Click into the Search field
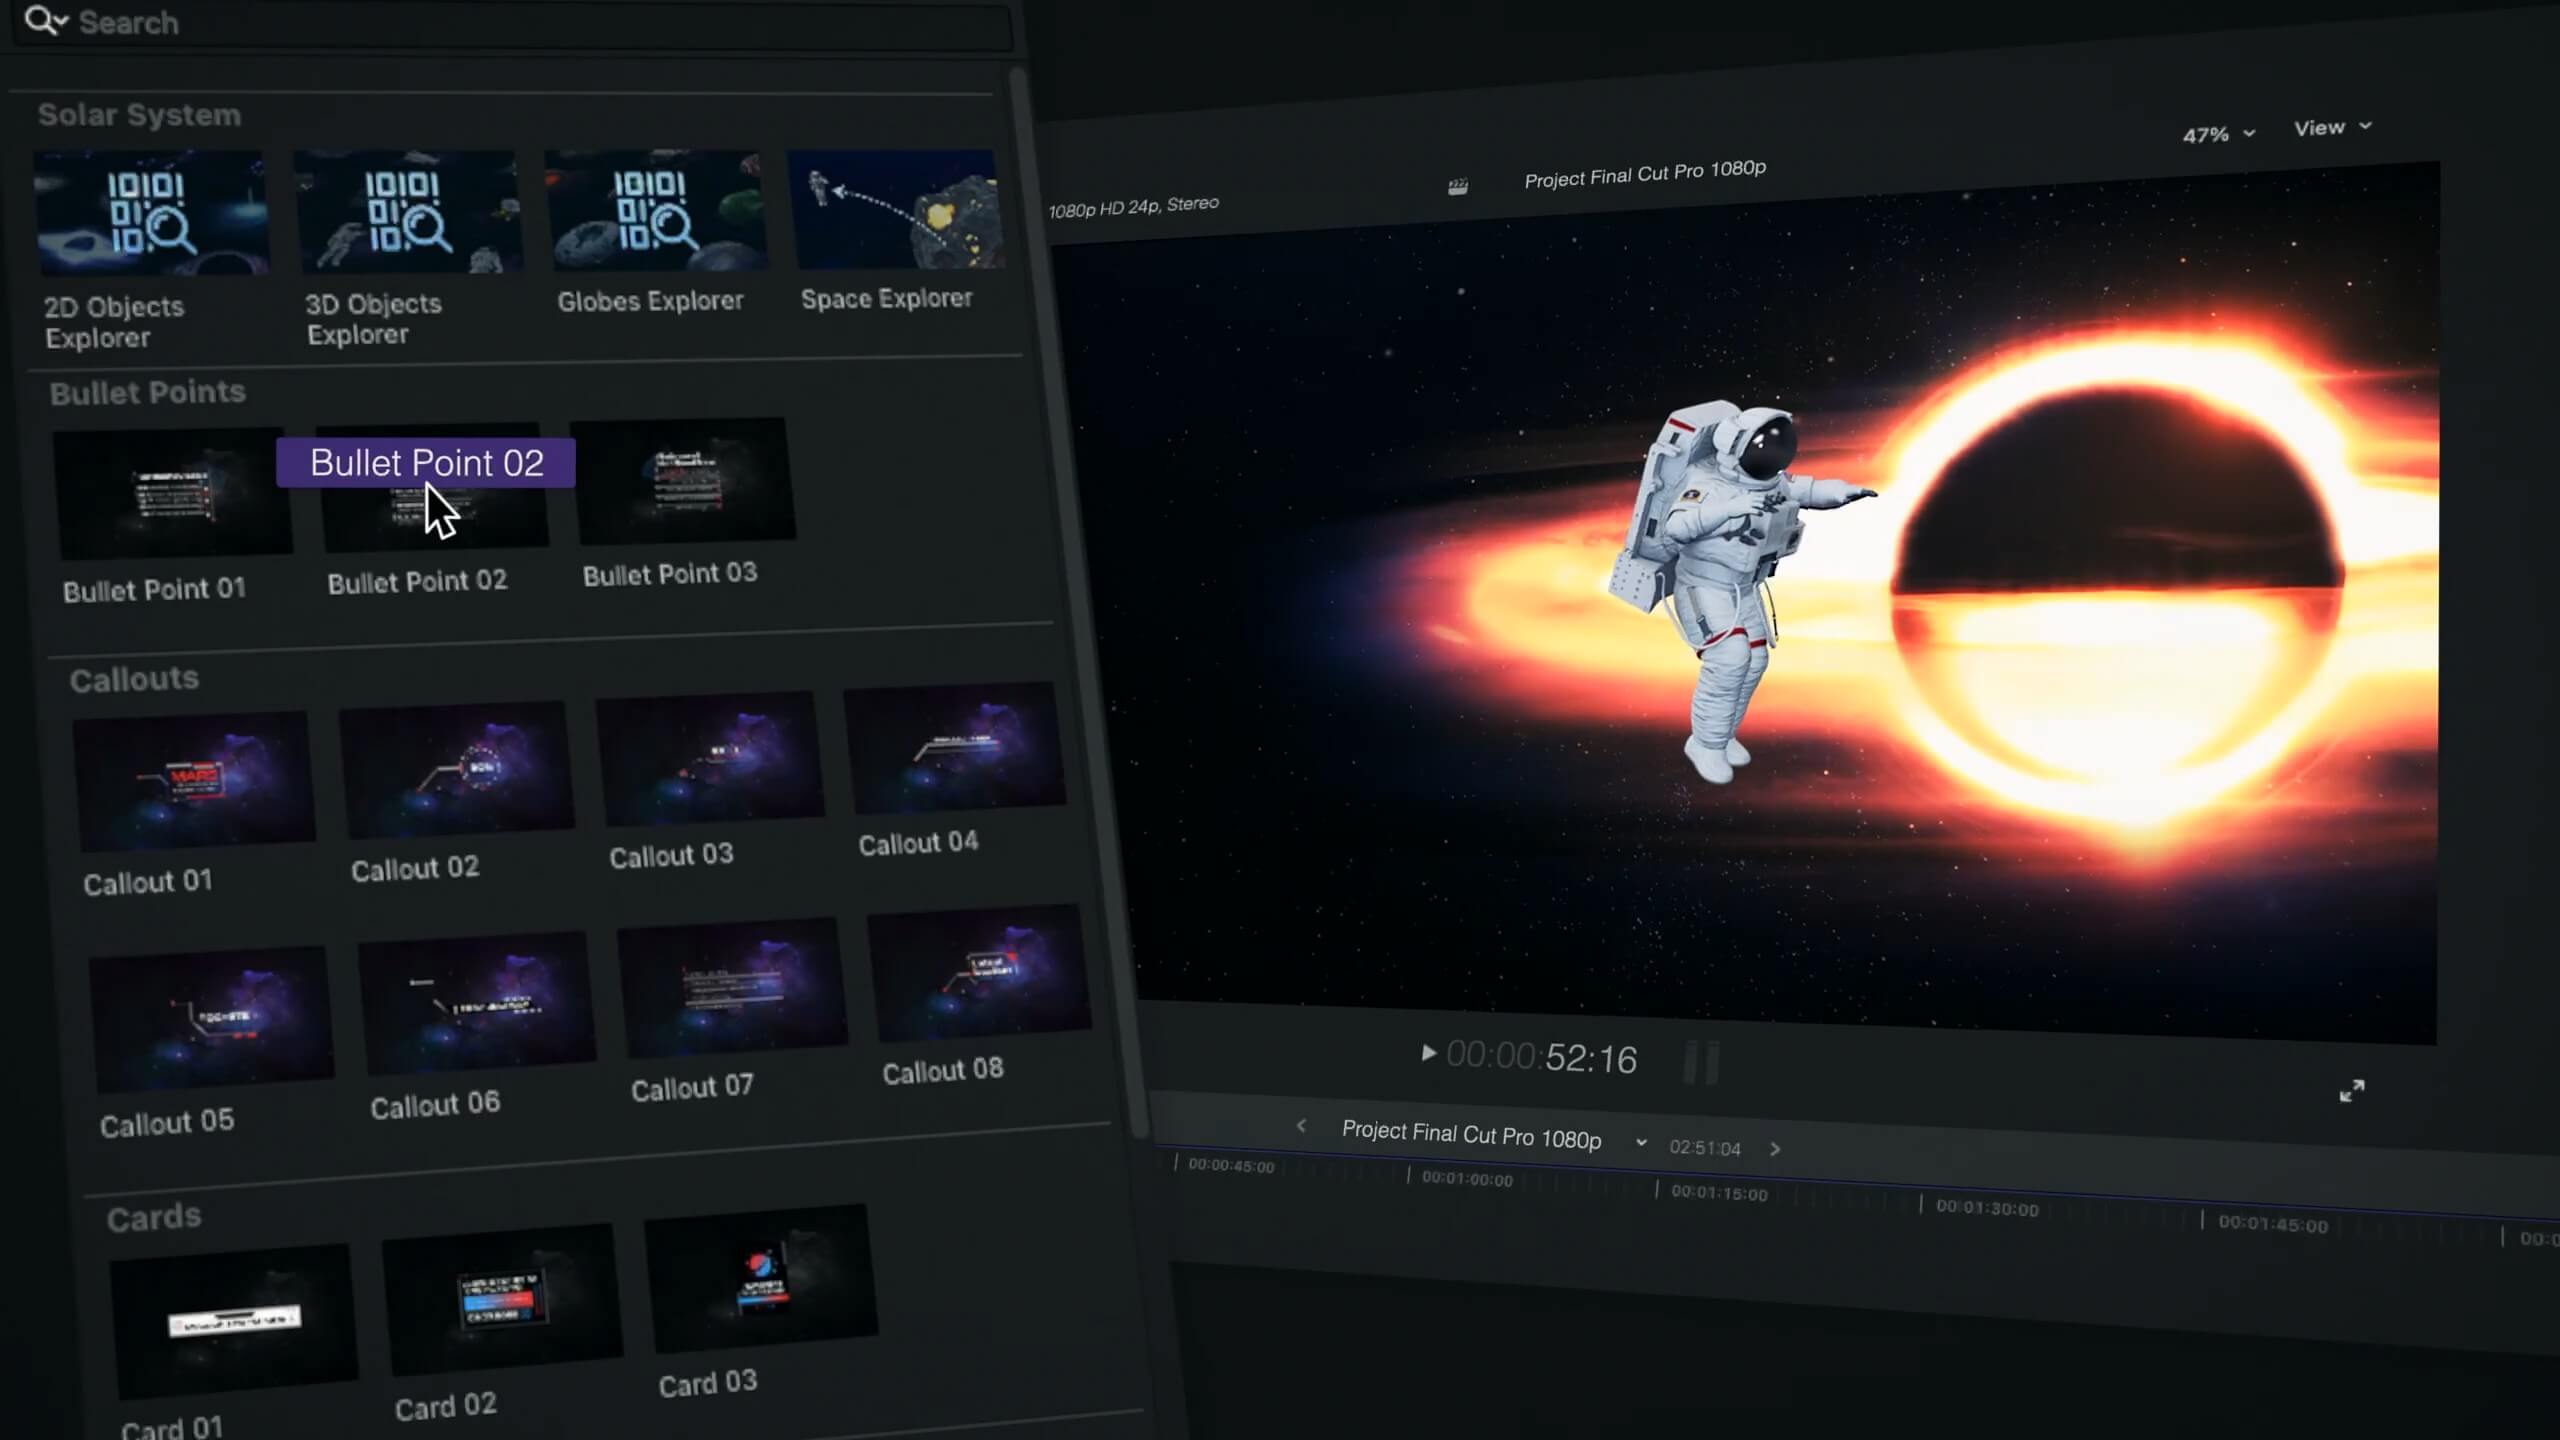Screen dimensions: 2560x1440 coord(500,22)
